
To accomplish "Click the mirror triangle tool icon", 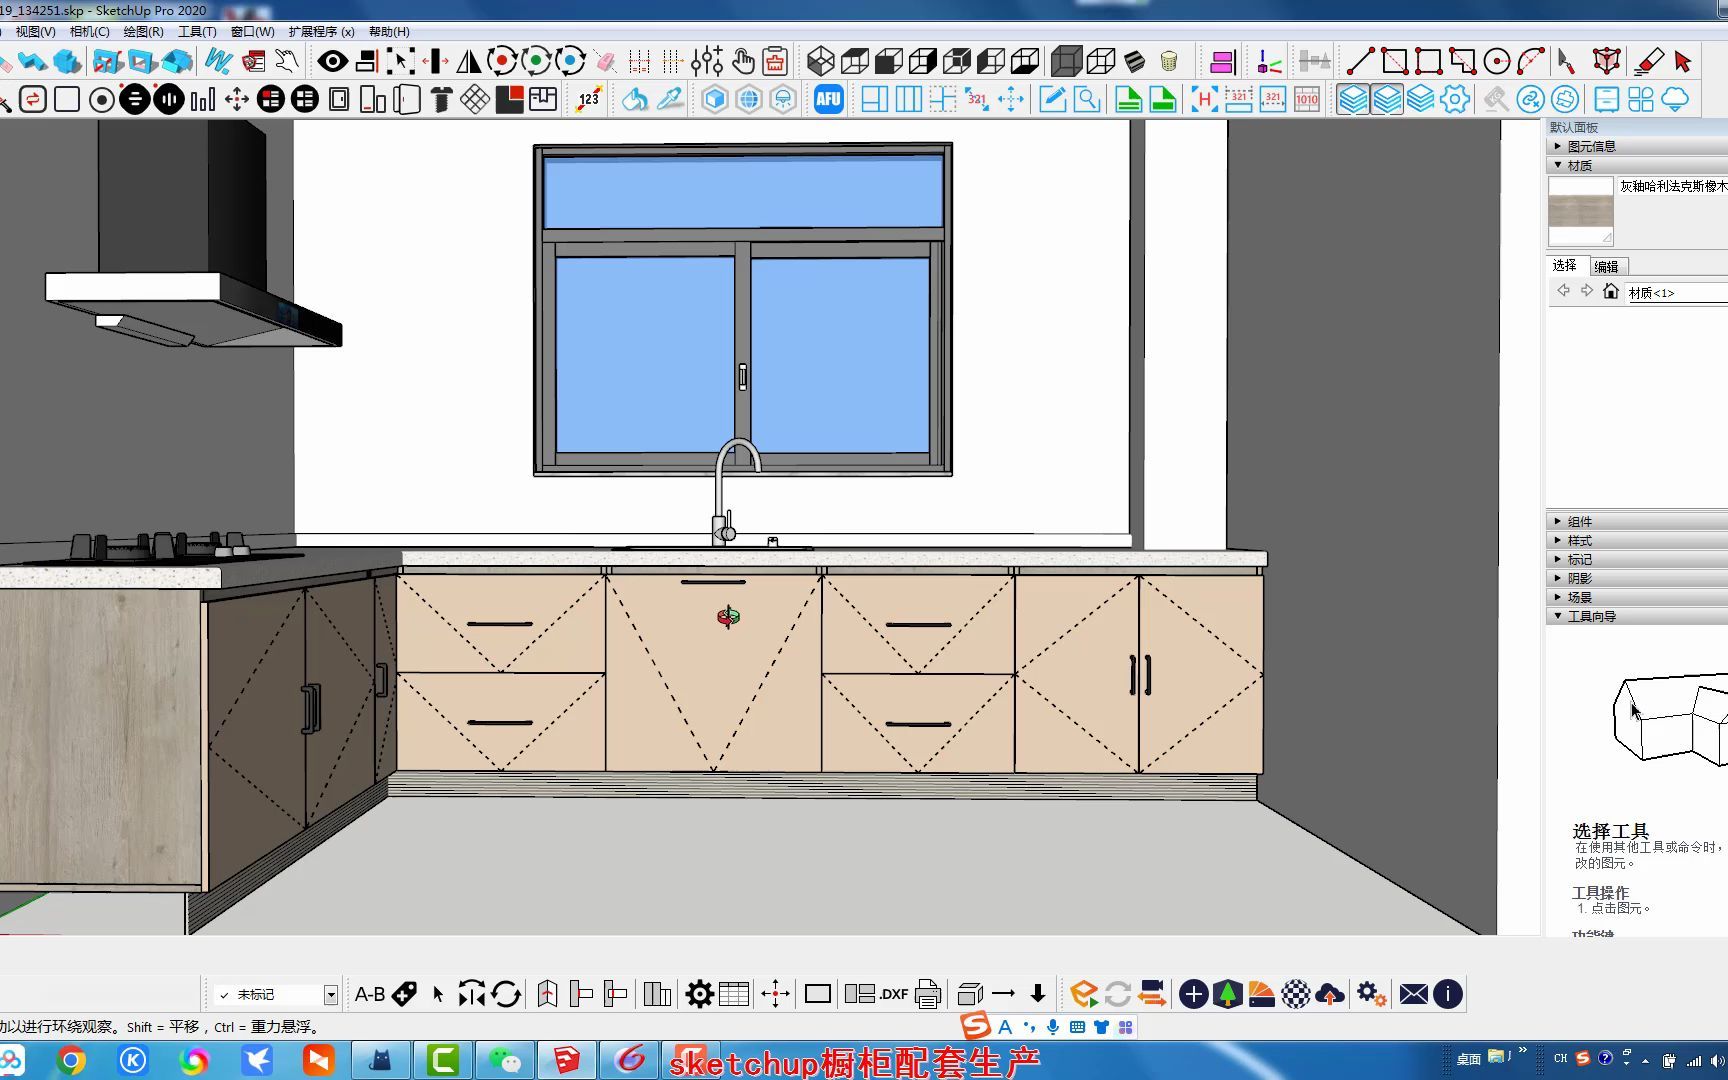I will tap(468, 62).
